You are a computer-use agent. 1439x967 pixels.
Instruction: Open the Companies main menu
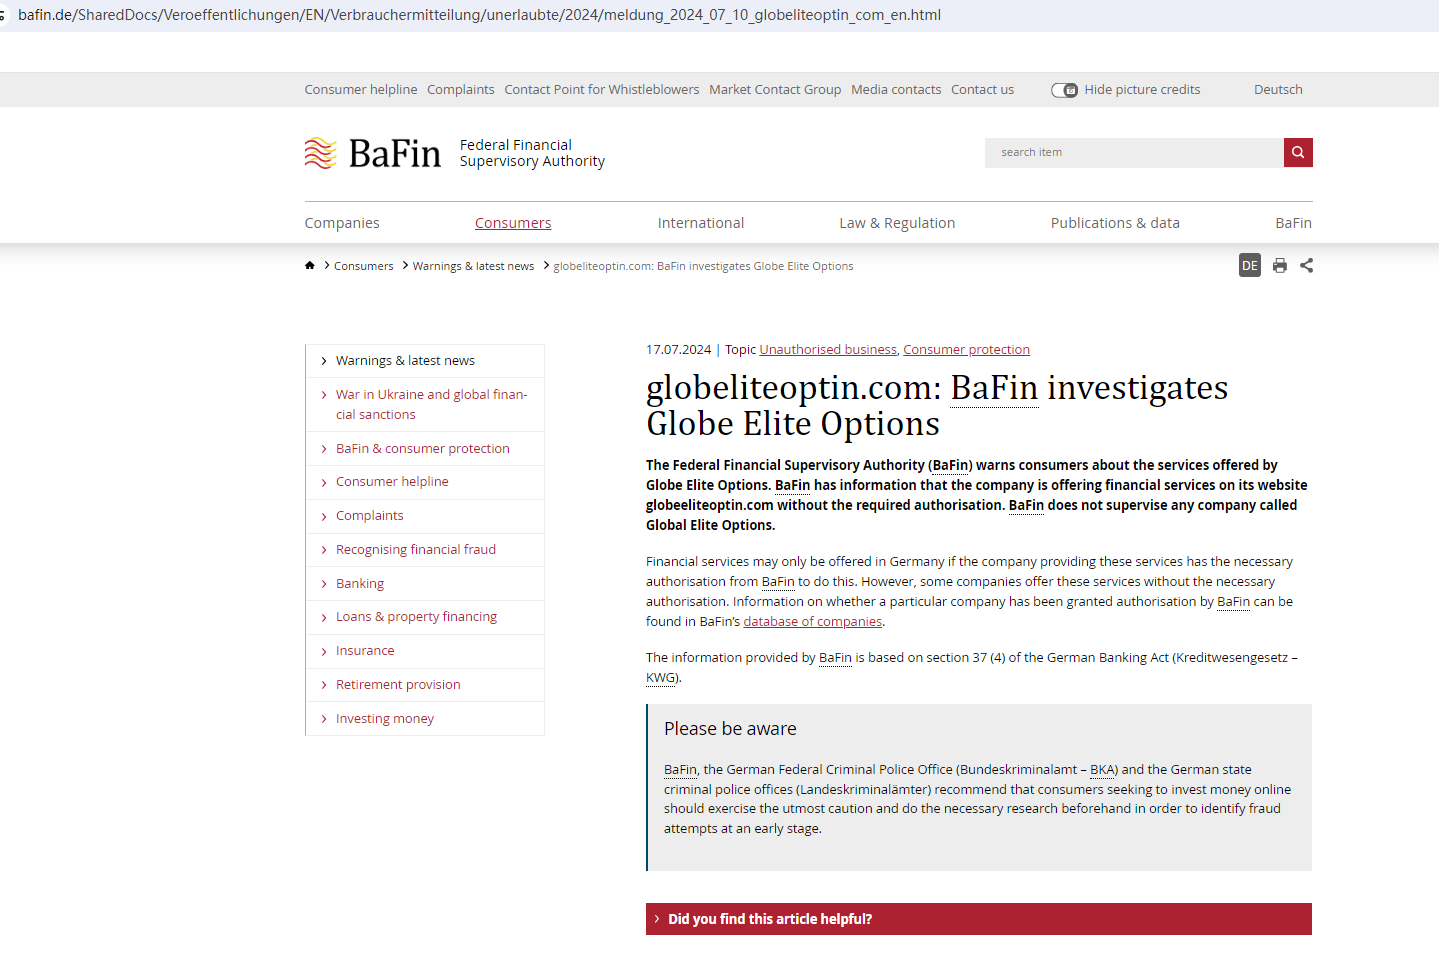coord(342,223)
